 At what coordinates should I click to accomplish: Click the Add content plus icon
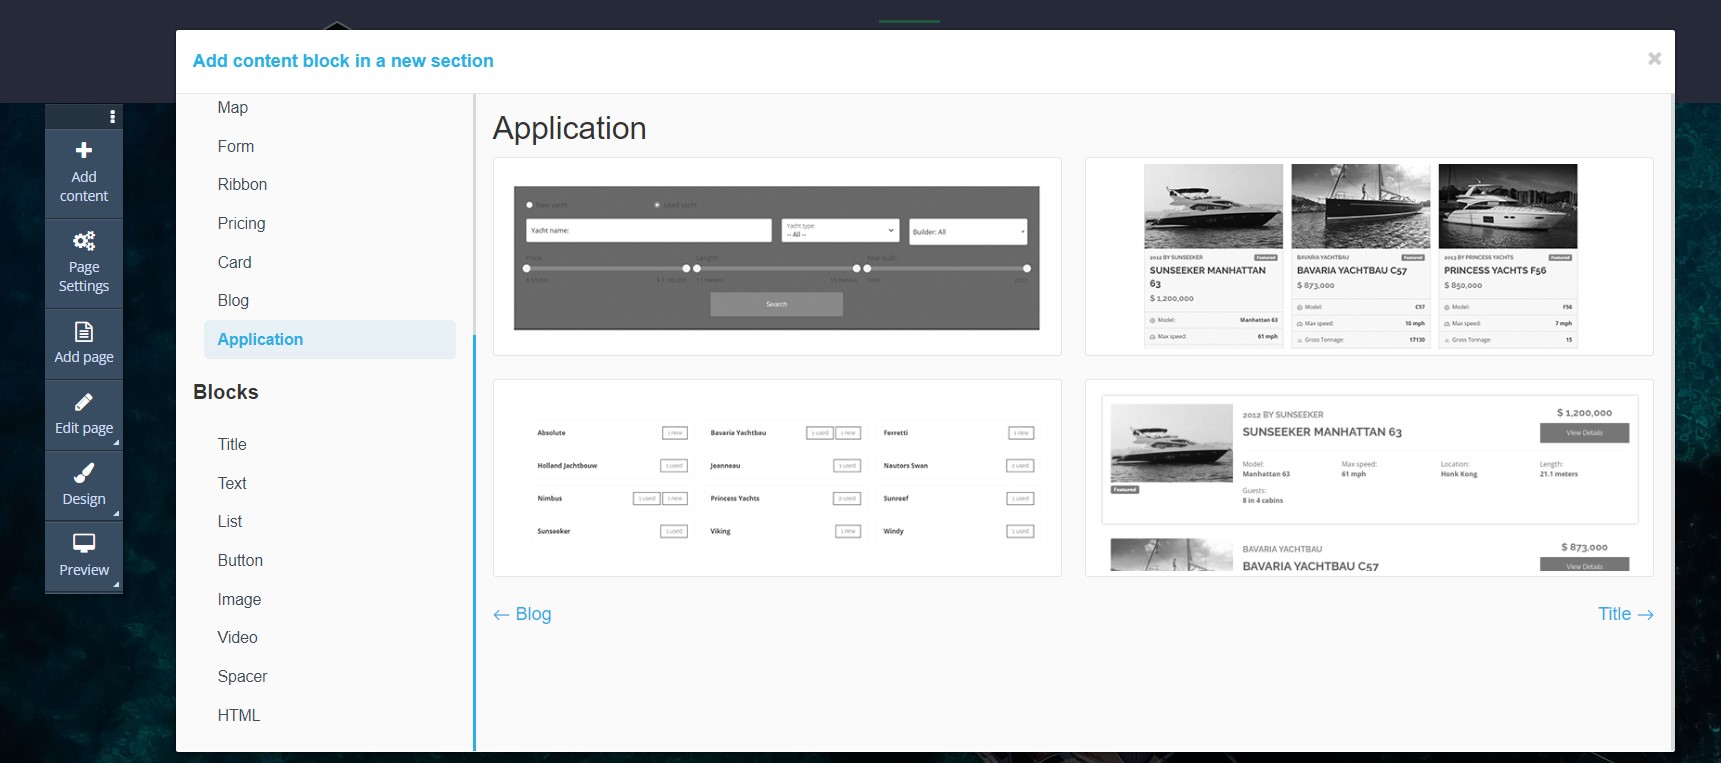[84, 150]
